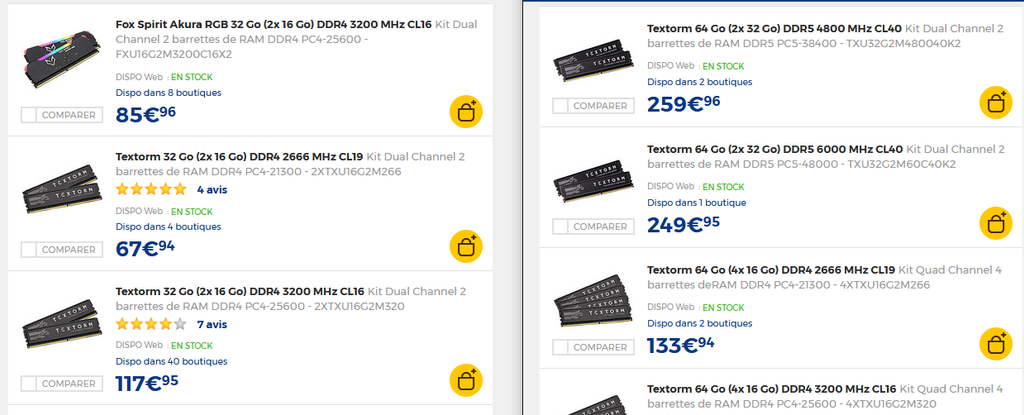This screenshot has height=415, width=1024.
Task: View Dispo dans 8 boutiques availability
Action: (168, 93)
